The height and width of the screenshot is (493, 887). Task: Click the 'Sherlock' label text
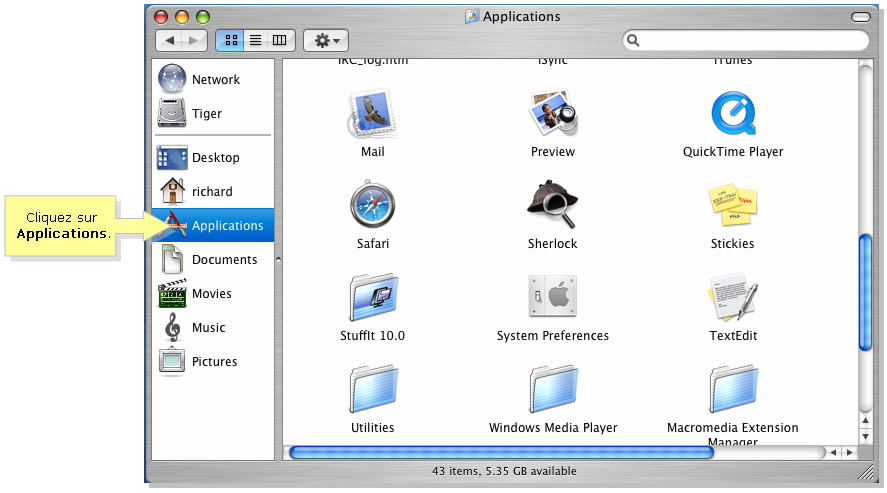(553, 244)
